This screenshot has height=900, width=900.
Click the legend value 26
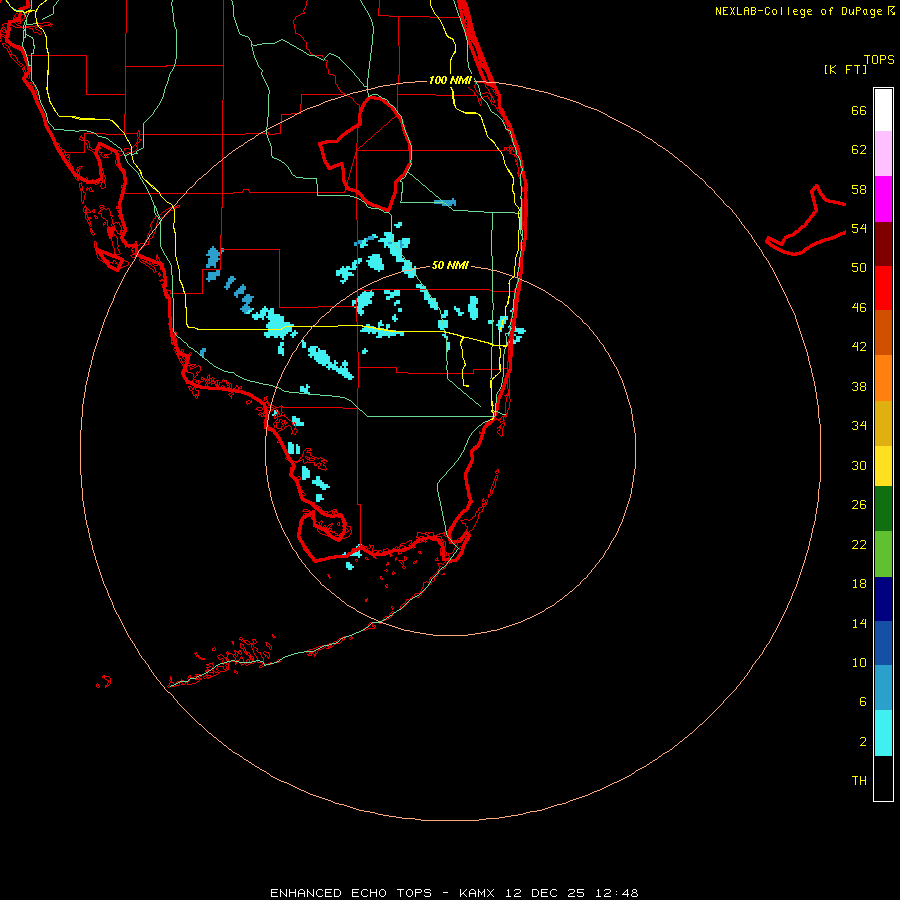(x=859, y=505)
